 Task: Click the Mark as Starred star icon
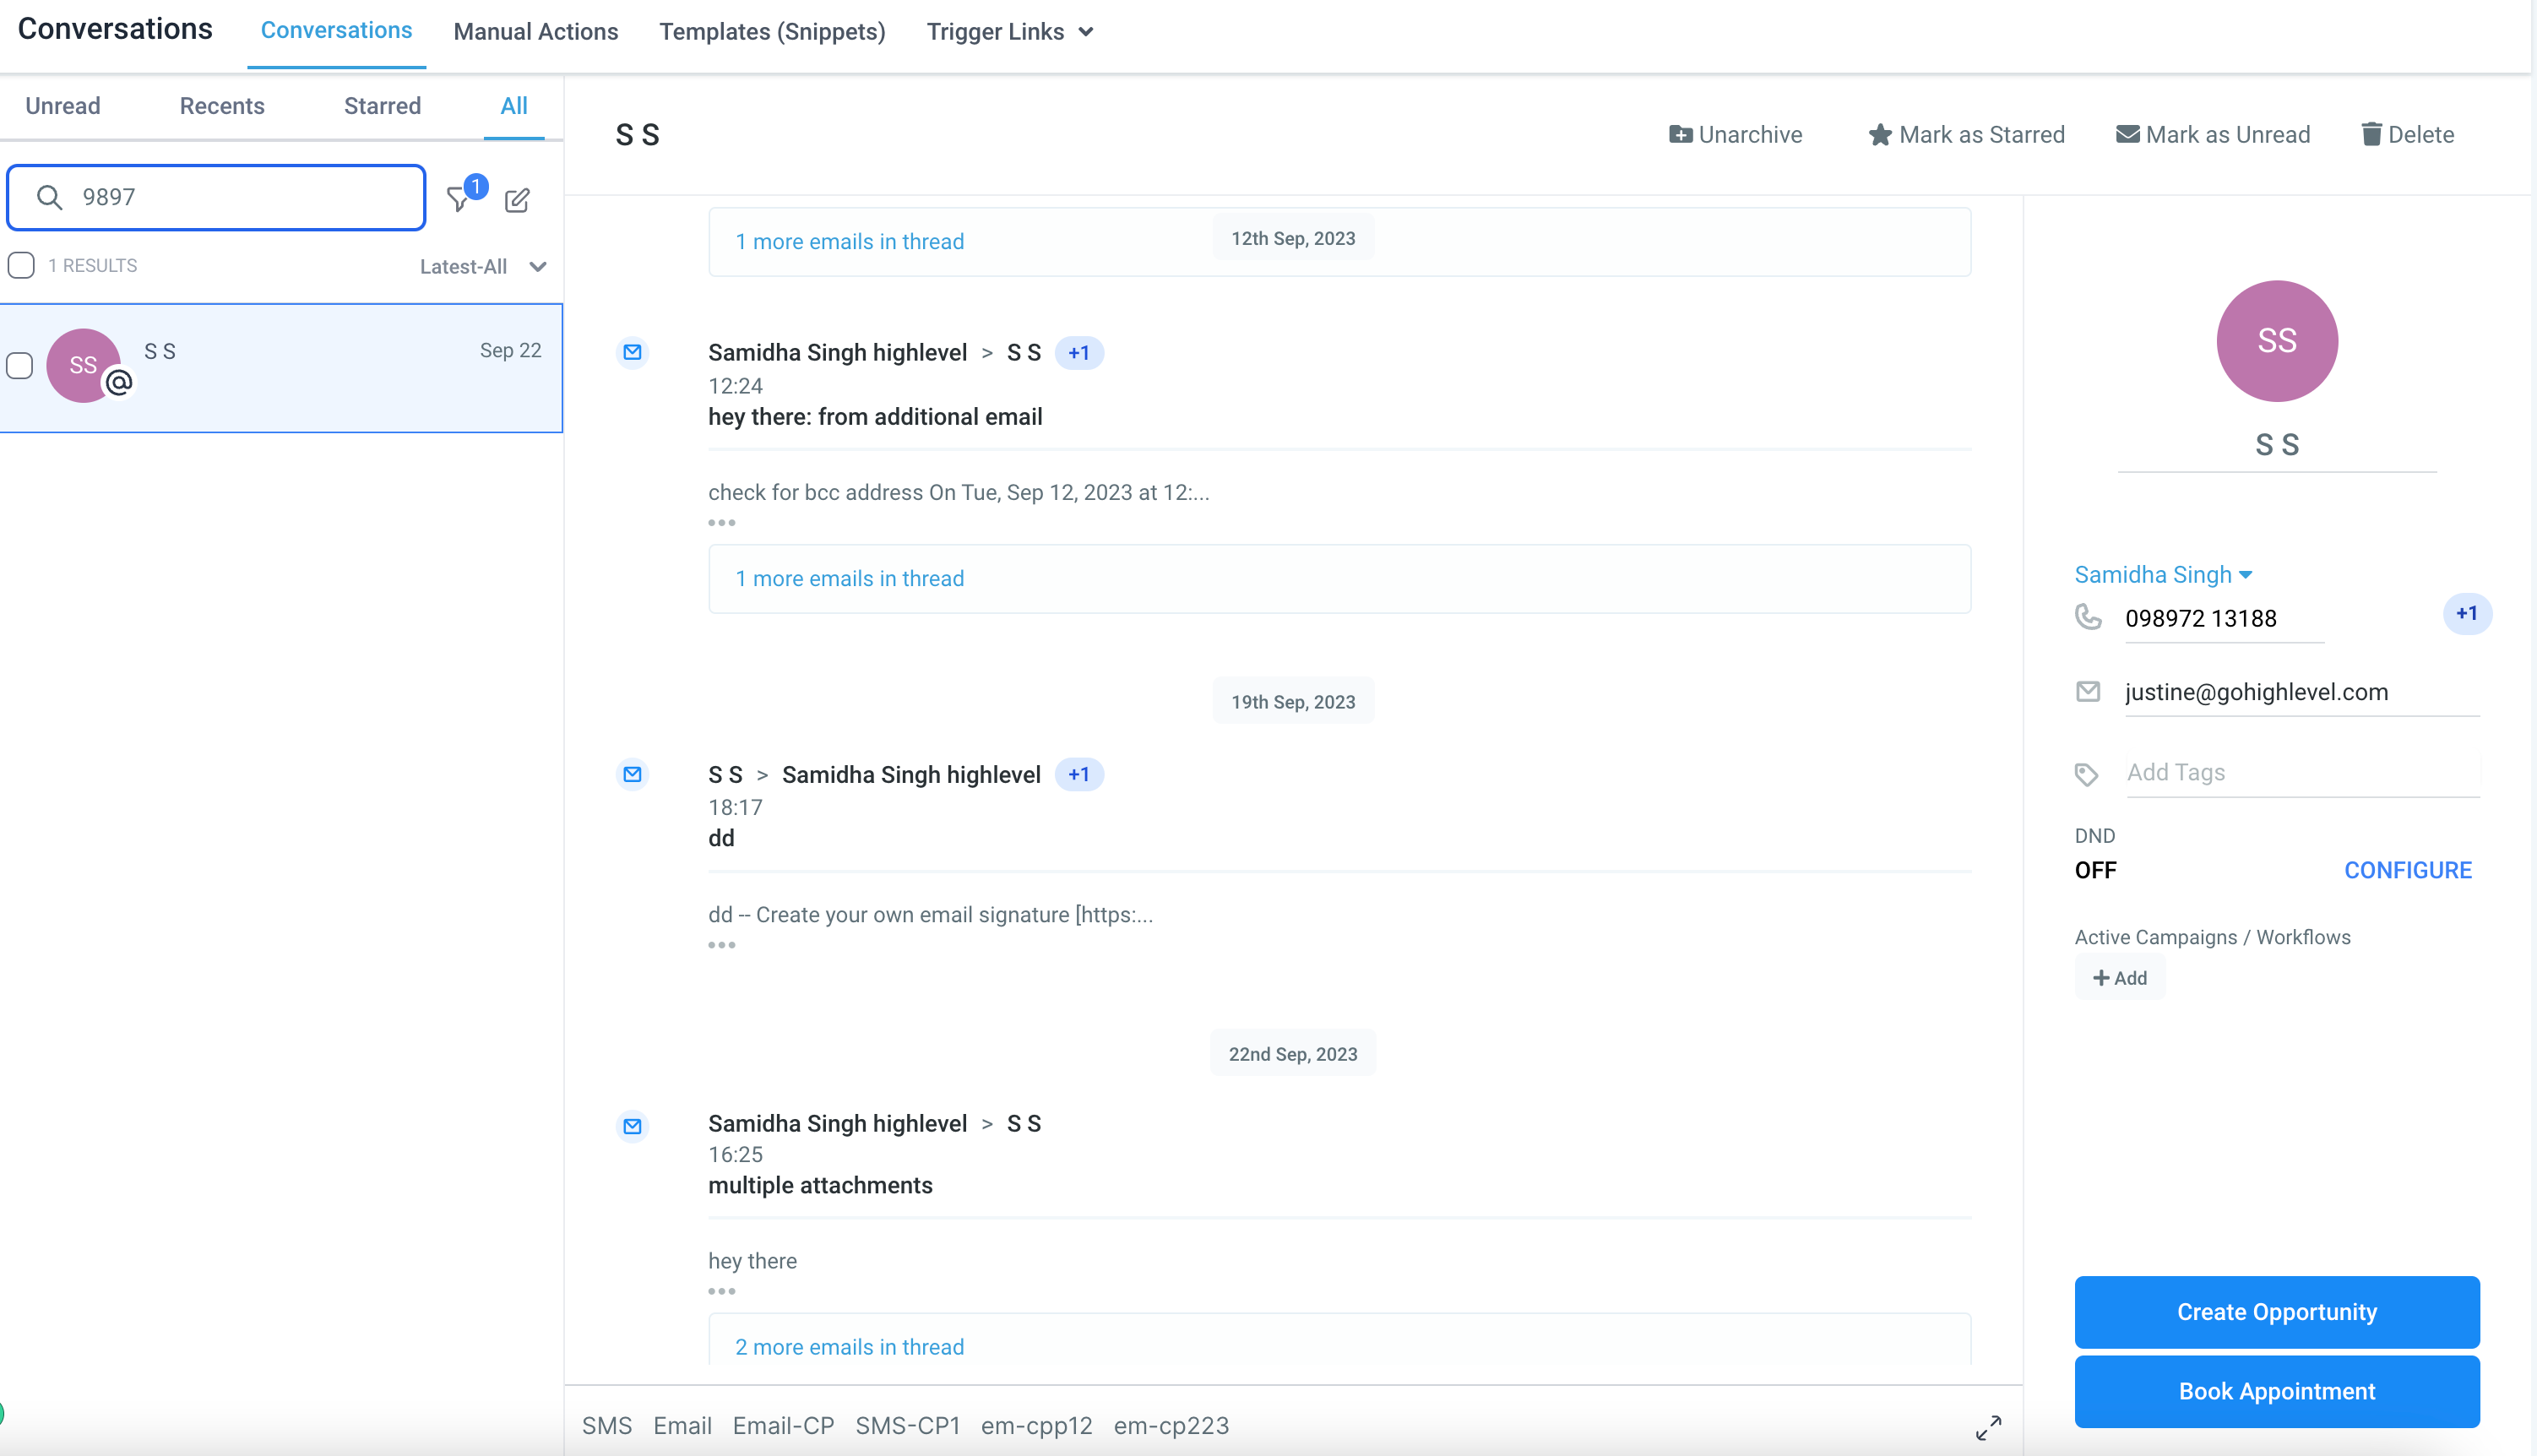[x=1879, y=135]
